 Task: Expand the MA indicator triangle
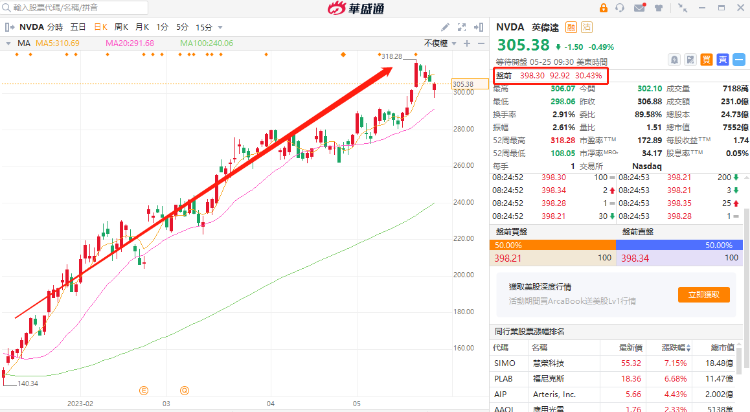coord(8,44)
